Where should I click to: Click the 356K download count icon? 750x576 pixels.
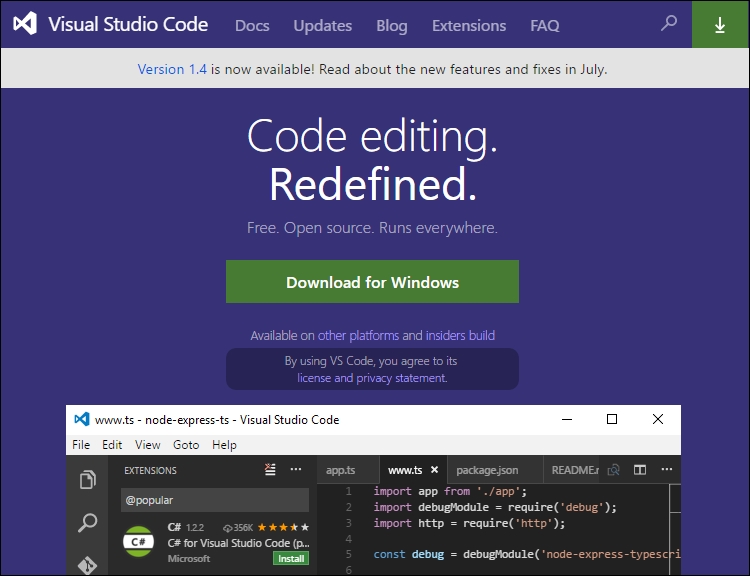click(x=228, y=528)
